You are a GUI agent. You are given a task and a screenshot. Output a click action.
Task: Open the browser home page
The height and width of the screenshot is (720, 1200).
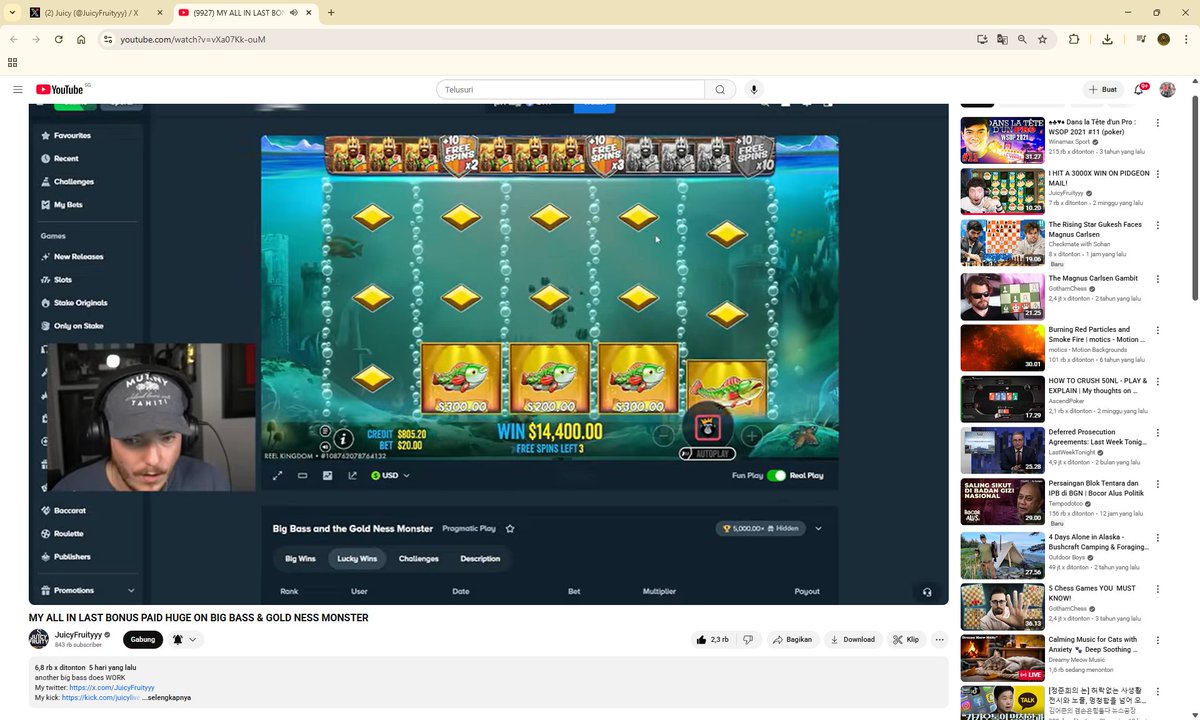(81, 39)
